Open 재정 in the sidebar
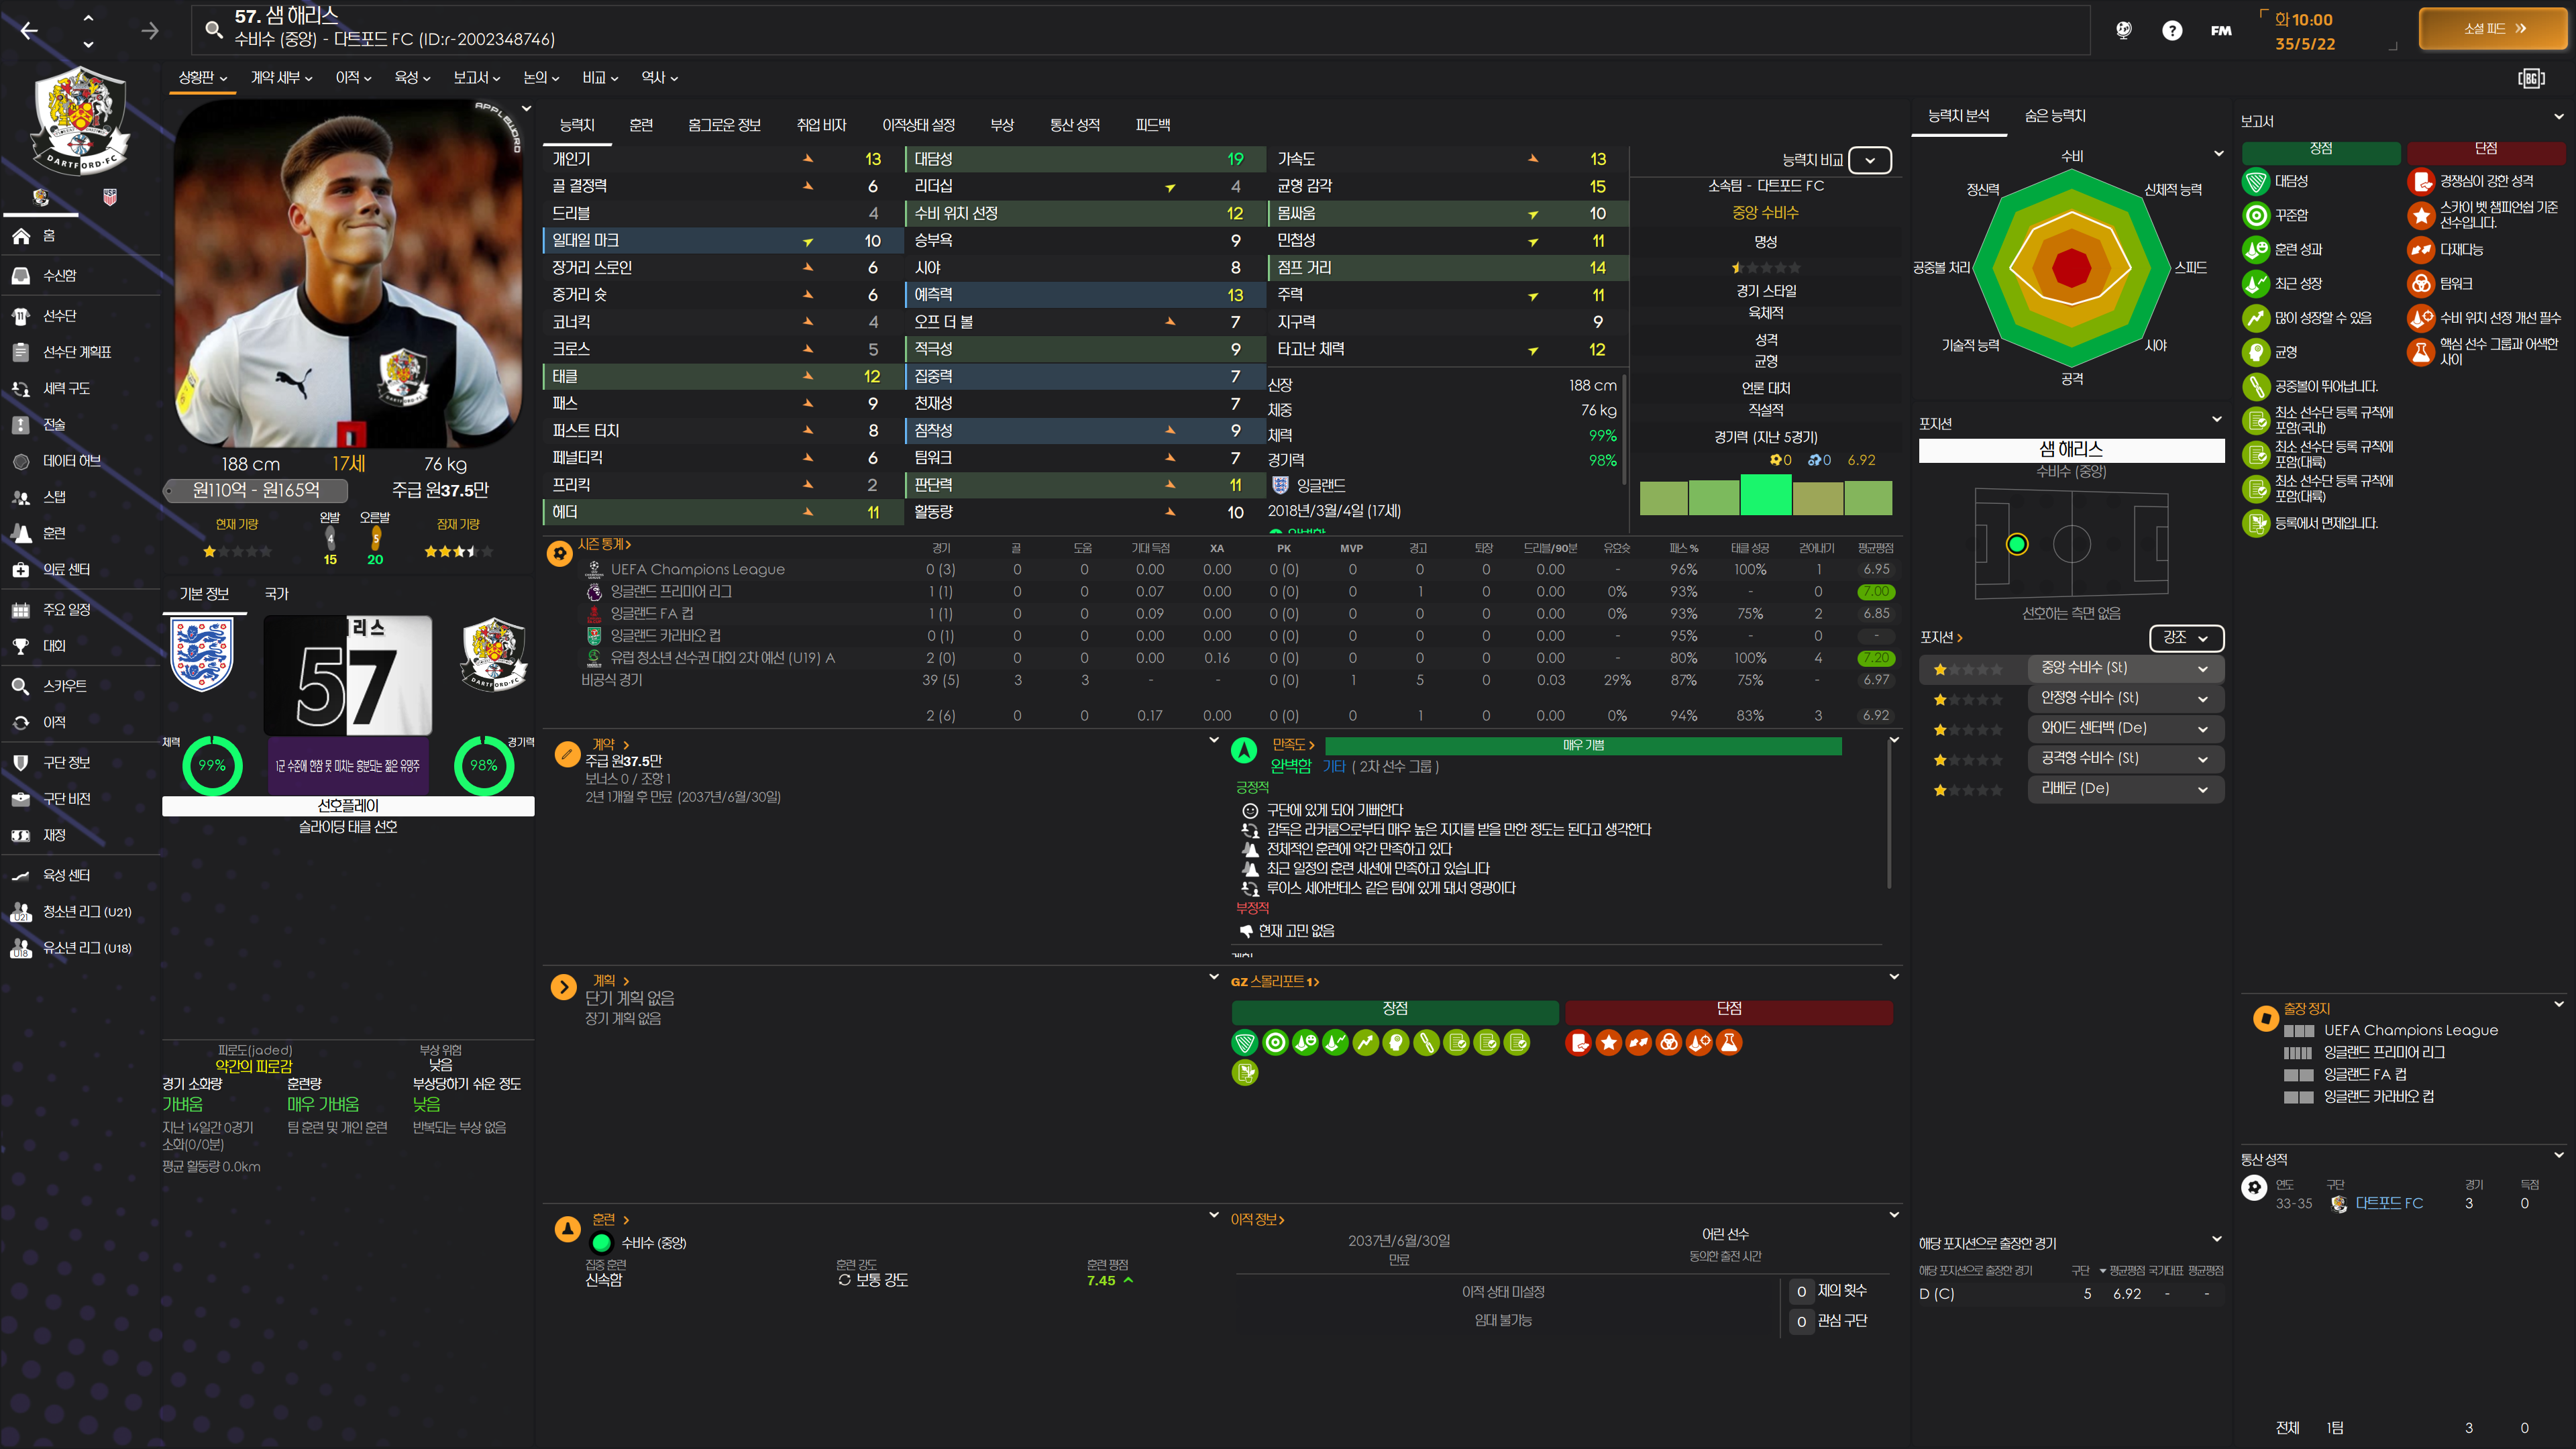 (80, 835)
